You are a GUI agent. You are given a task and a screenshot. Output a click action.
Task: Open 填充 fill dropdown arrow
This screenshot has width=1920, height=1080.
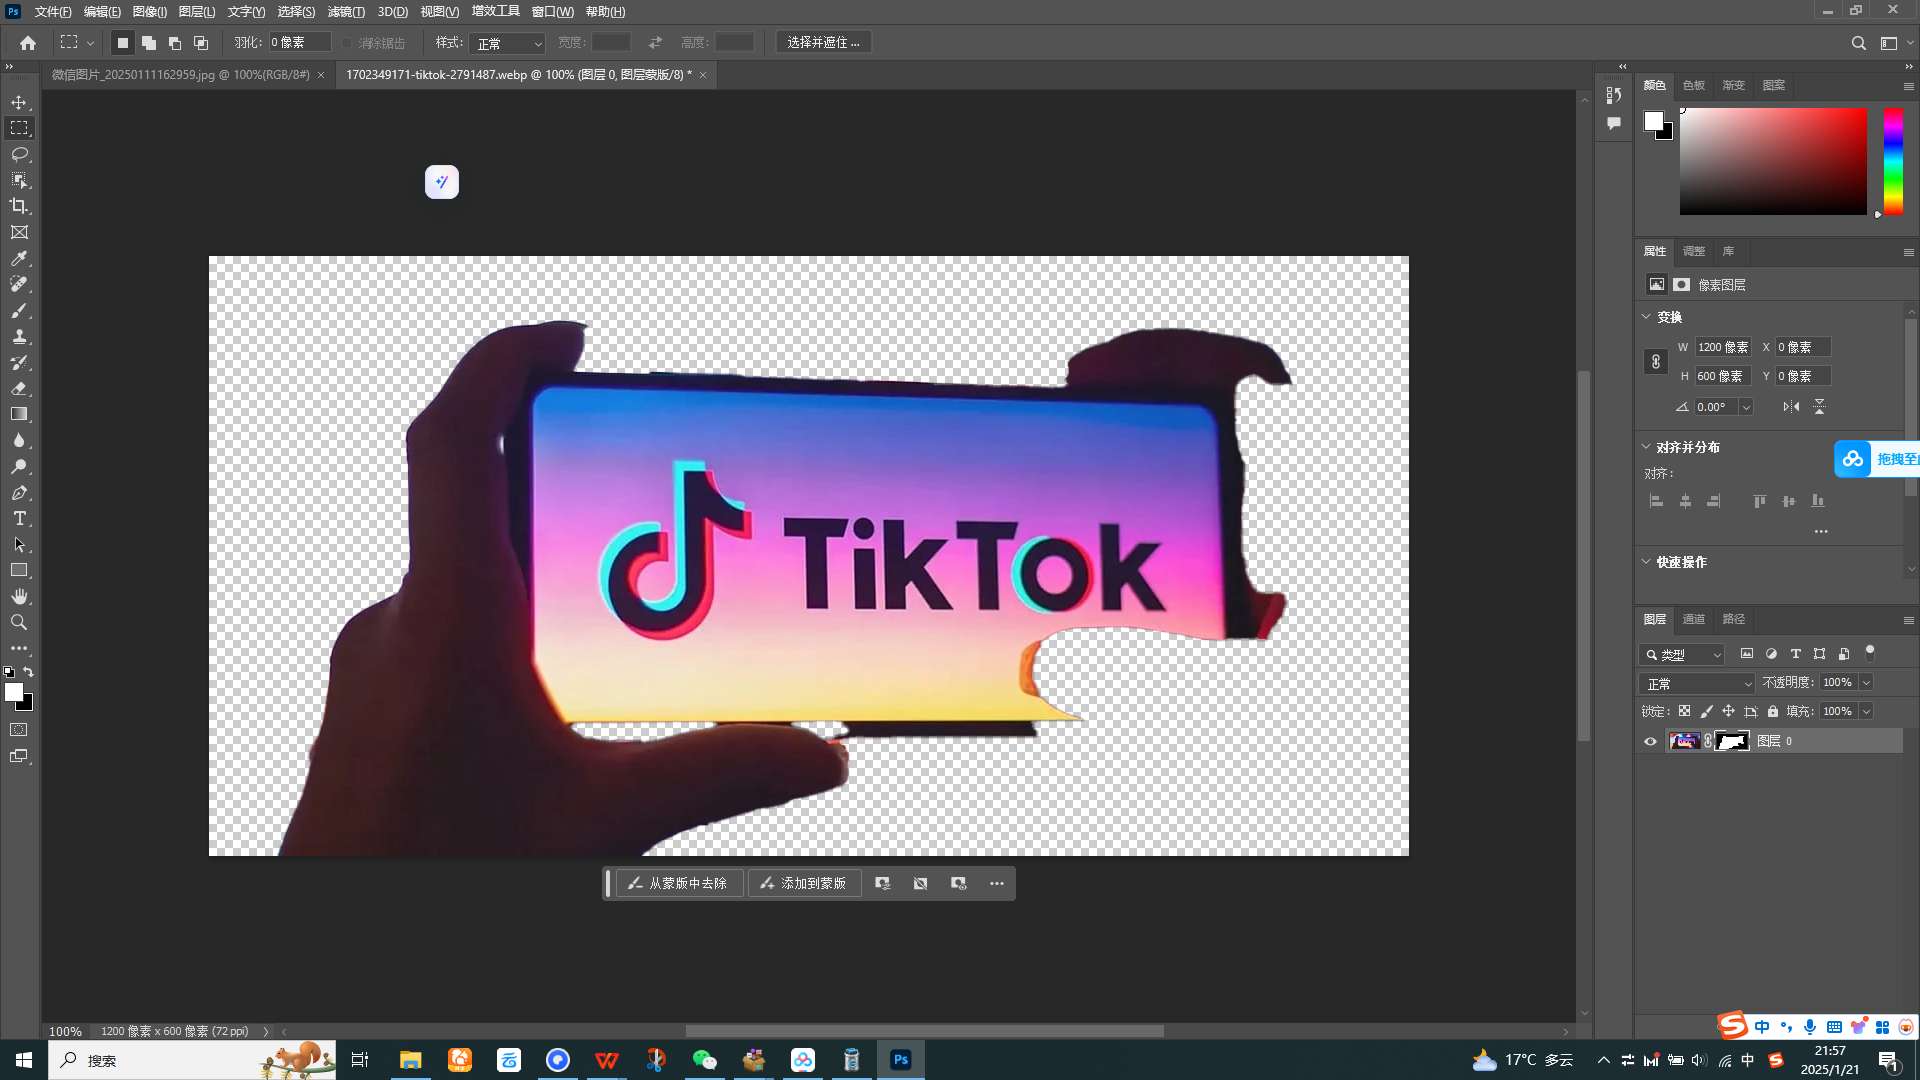tap(1866, 711)
